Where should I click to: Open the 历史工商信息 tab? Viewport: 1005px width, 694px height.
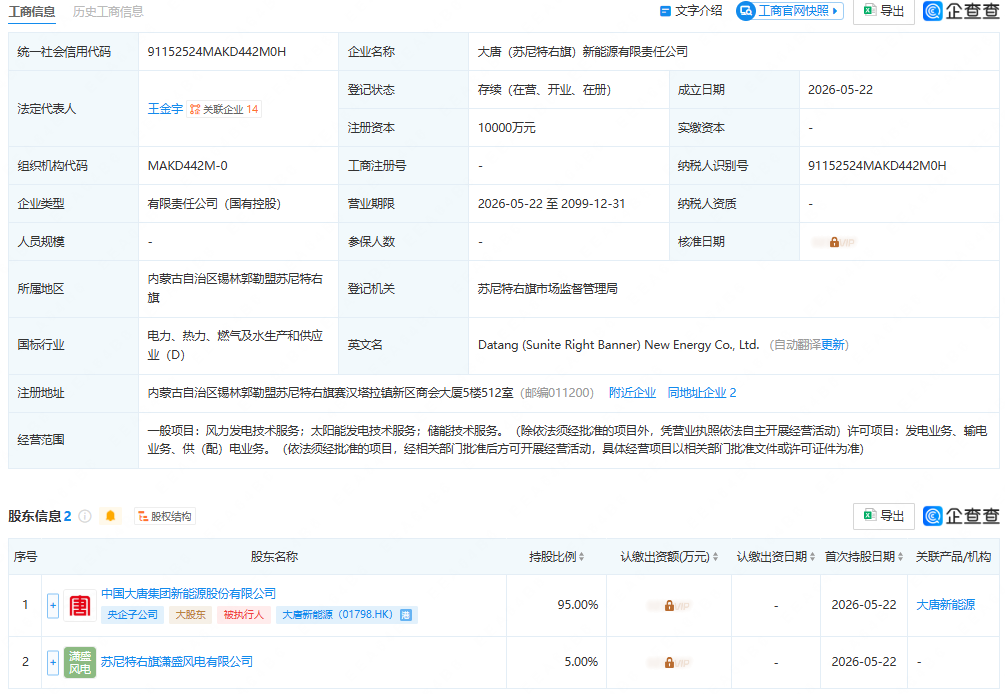[x=108, y=12]
